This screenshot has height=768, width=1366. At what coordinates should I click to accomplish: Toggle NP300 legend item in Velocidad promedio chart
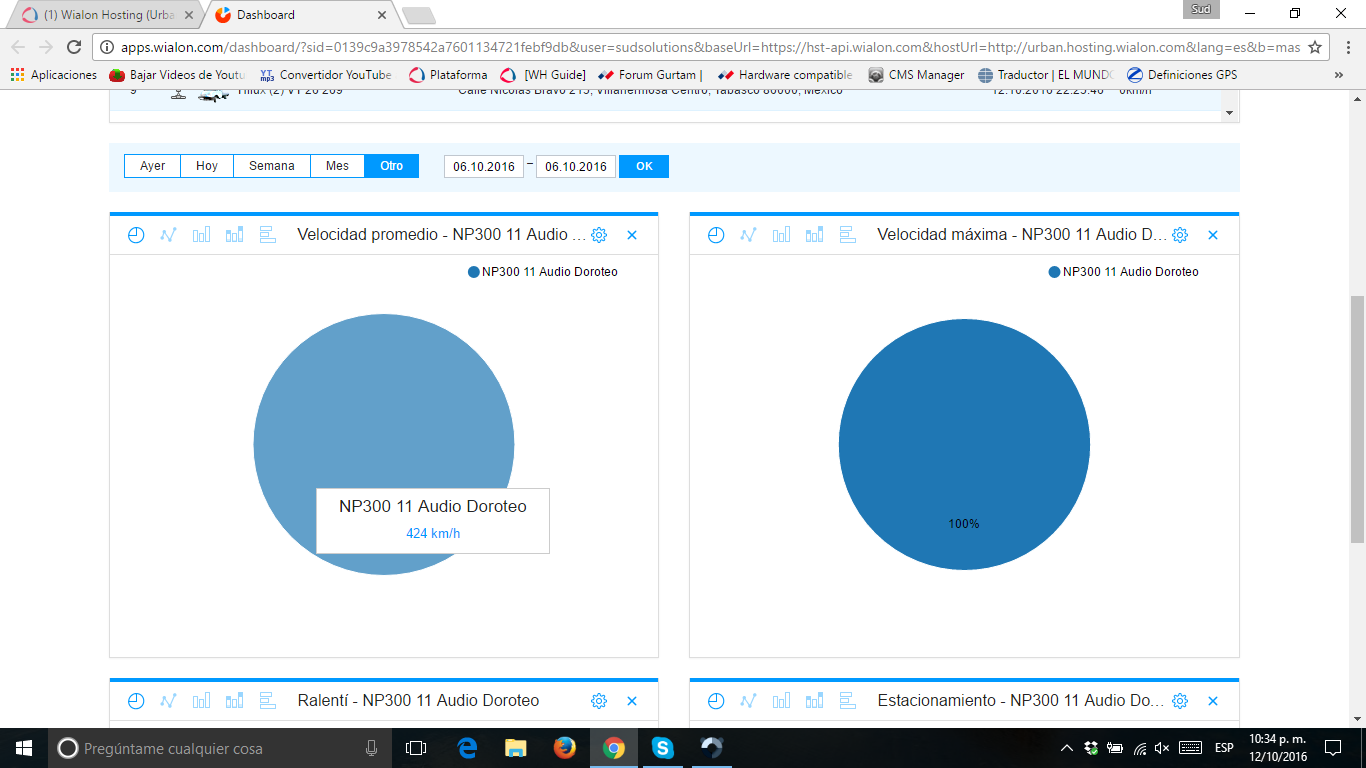click(x=543, y=272)
